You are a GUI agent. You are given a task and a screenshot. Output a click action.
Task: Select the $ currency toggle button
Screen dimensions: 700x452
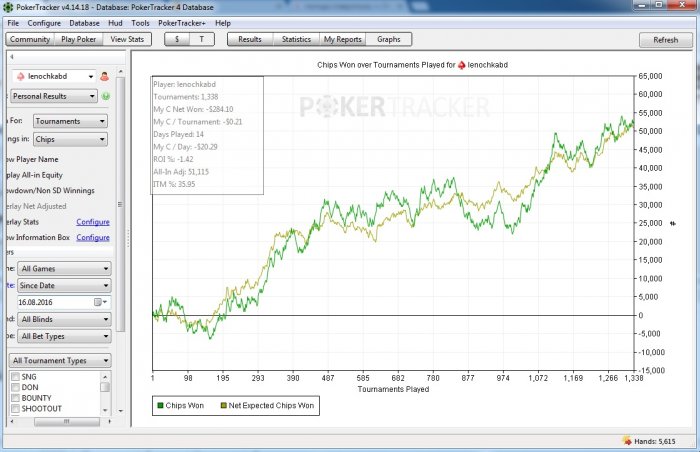(177, 39)
